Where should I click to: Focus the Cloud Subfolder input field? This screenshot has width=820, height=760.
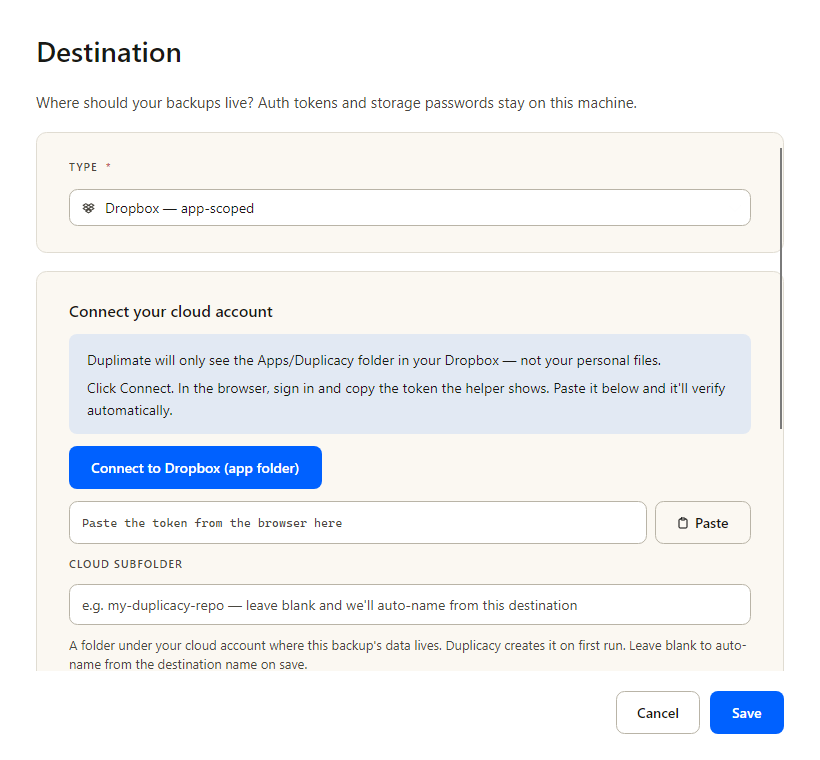tap(409, 605)
